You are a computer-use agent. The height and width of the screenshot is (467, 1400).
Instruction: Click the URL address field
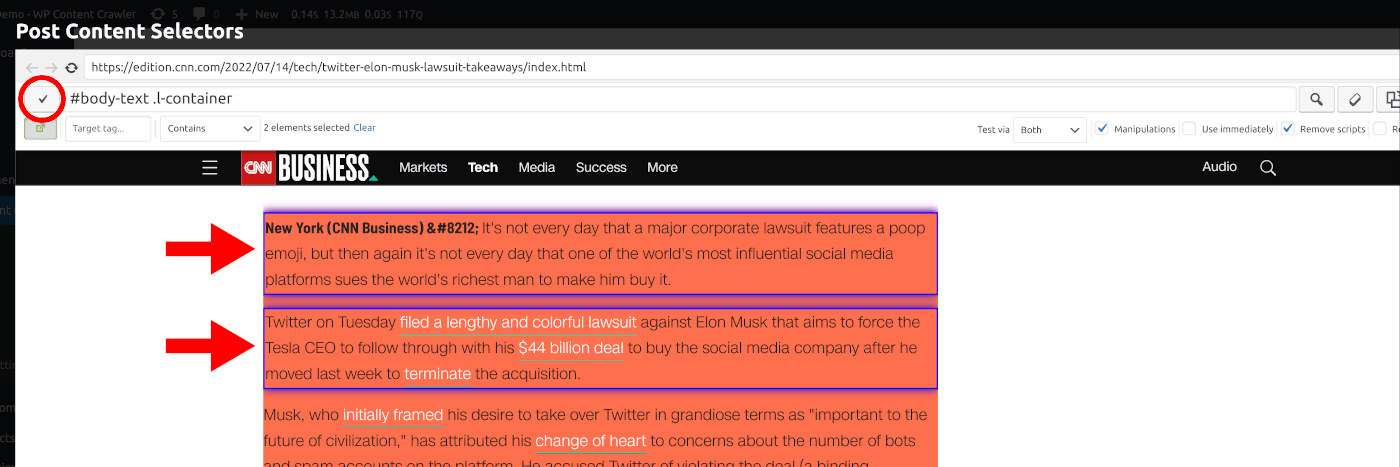[742, 67]
